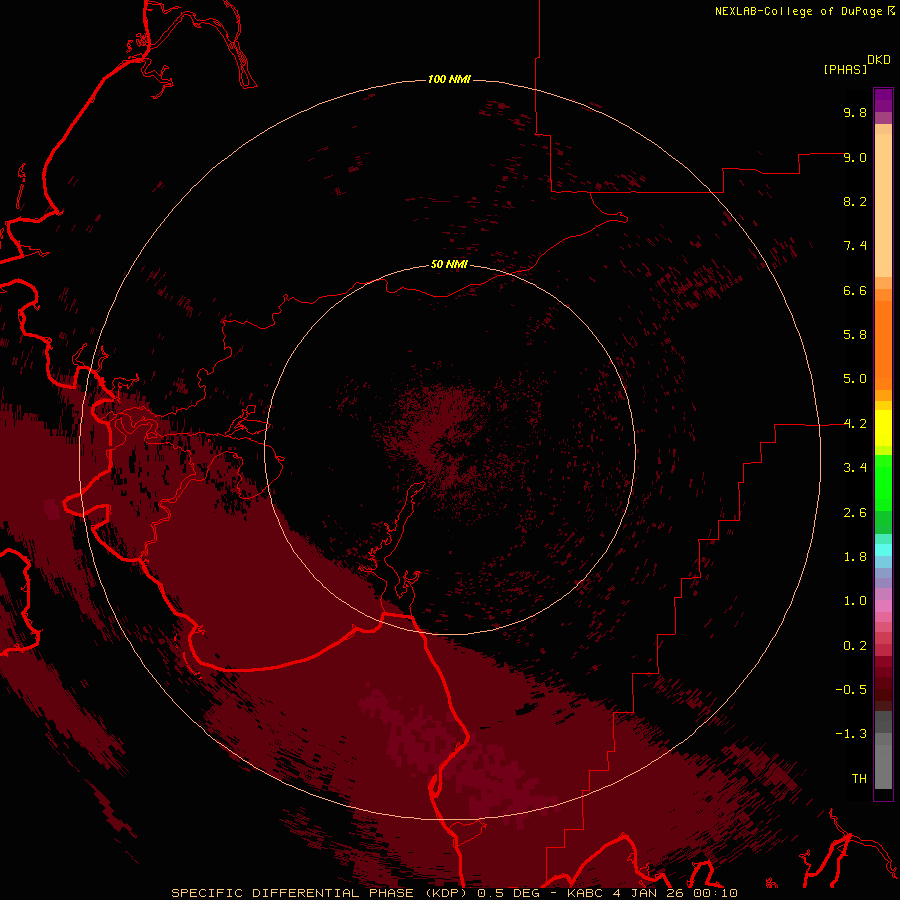Screen dimensions: 900x900
Task: Click the 5.8 color scale value
Action: coord(855,335)
